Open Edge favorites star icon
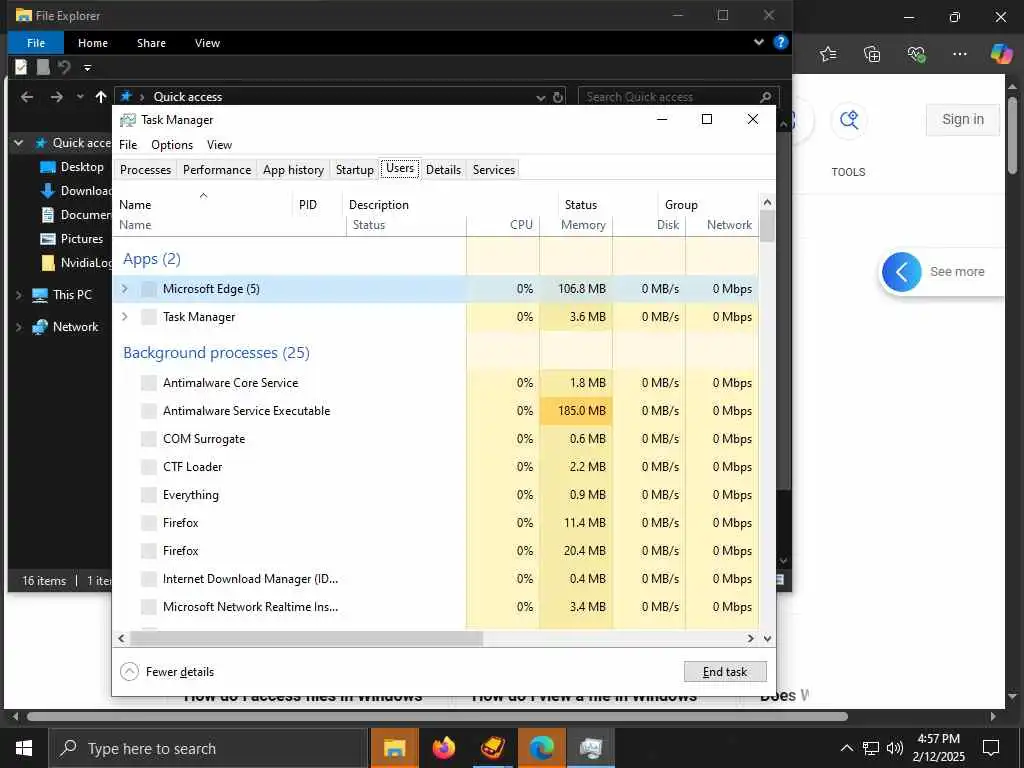This screenshot has width=1024, height=768. pyautogui.click(x=828, y=54)
